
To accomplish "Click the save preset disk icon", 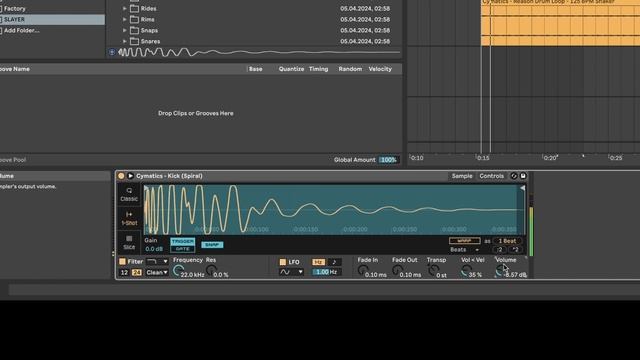I will coord(523,176).
